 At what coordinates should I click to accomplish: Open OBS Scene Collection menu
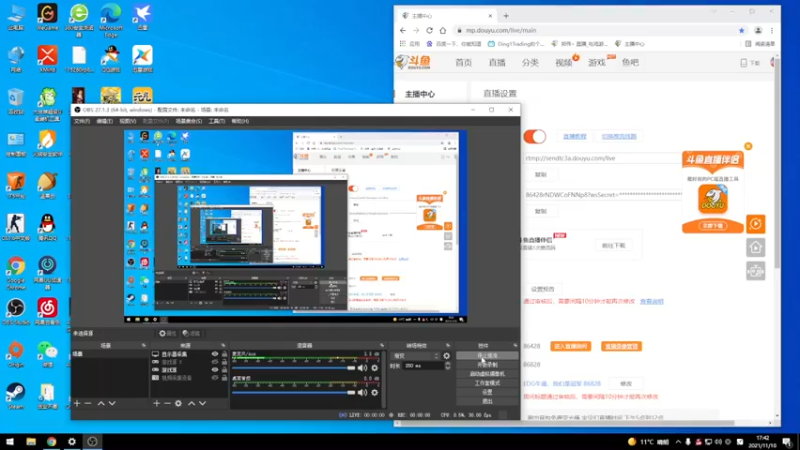(x=189, y=121)
